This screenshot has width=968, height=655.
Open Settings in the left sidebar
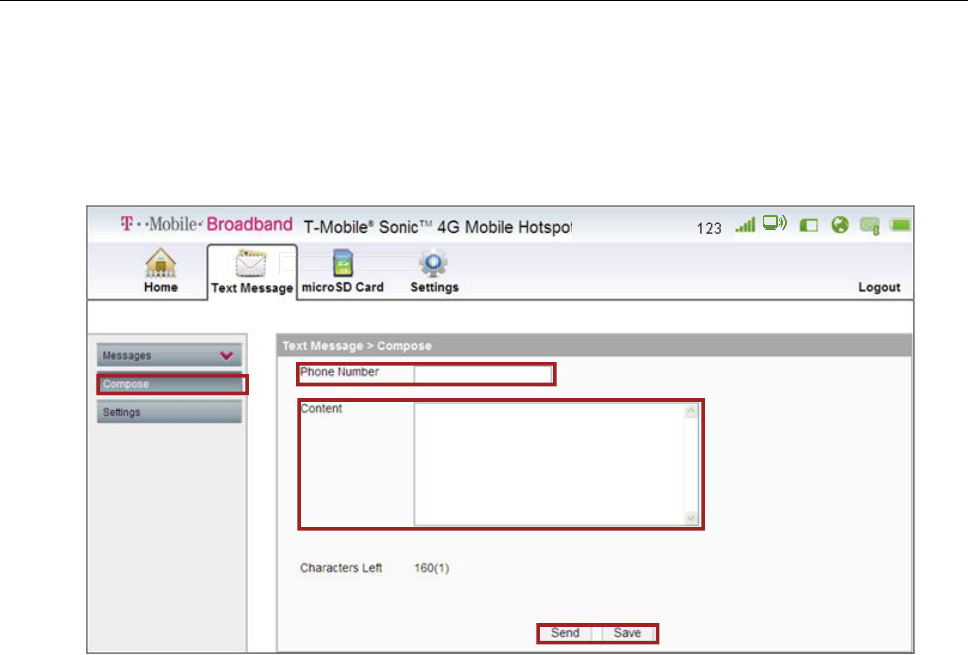[169, 412]
